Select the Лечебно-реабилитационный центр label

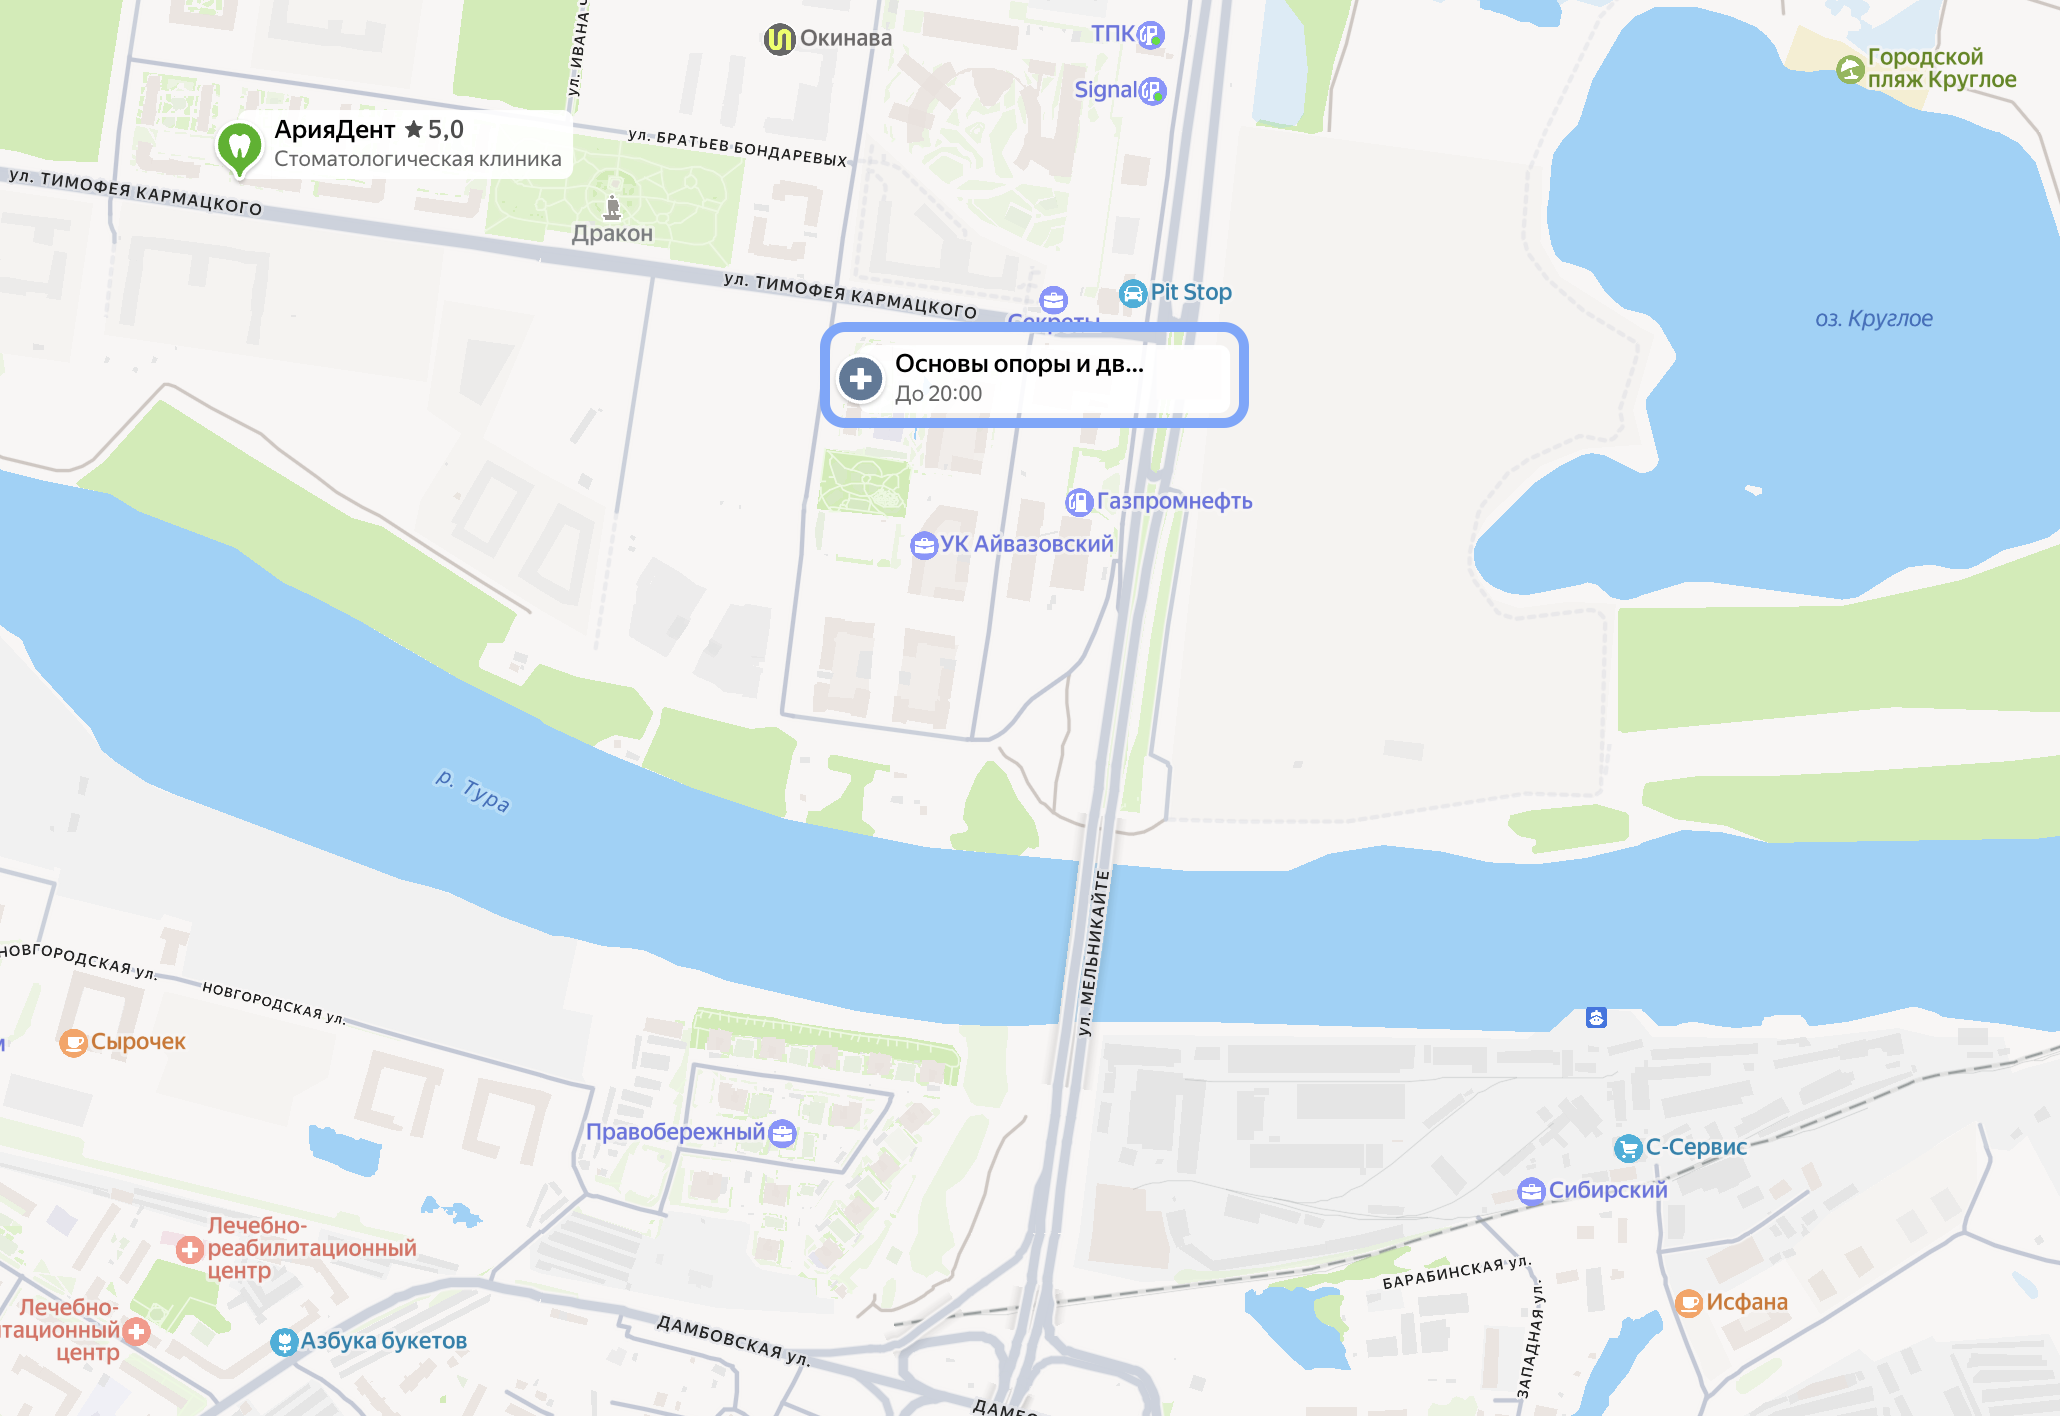311,1248
